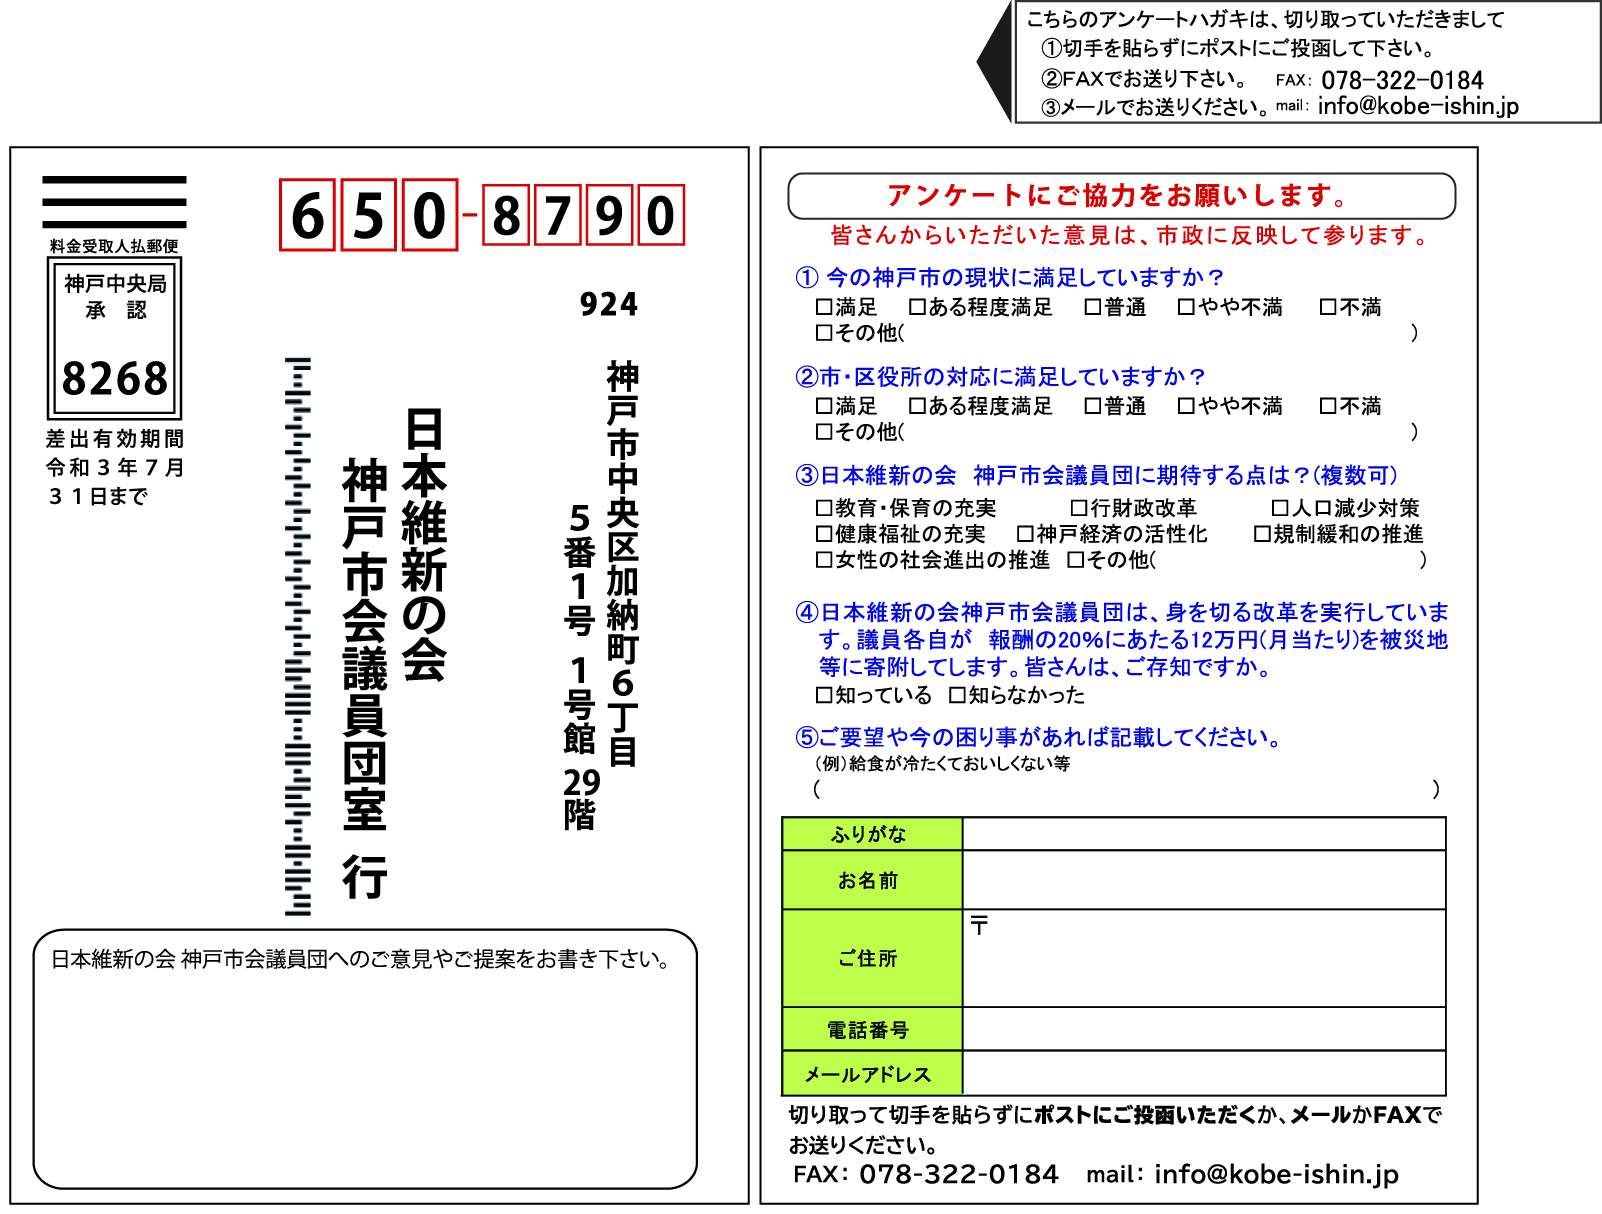
Task: Click the (例)給食が冷たくておいしくない等 example text
Action: tap(942, 763)
